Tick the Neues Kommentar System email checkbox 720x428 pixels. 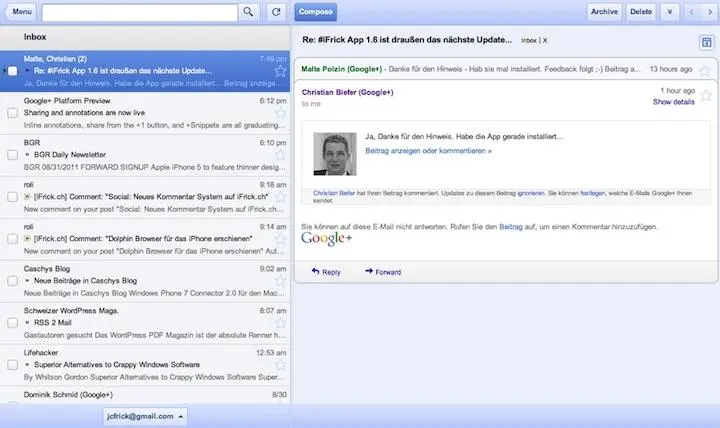[x=12, y=197]
